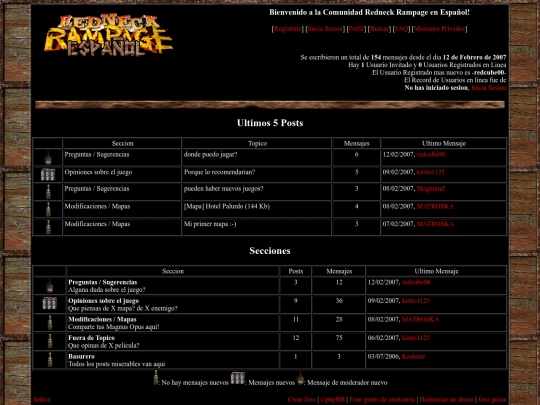The height and width of the screenshot is (405, 540).
Task: Click the can icon of section 'Opiniones sobre el juego' in Secciones
Action: pos(50,303)
